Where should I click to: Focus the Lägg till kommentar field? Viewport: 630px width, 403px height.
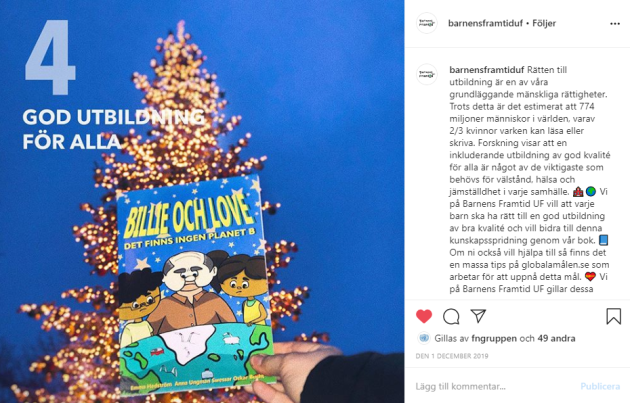click(x=496, y=387)
